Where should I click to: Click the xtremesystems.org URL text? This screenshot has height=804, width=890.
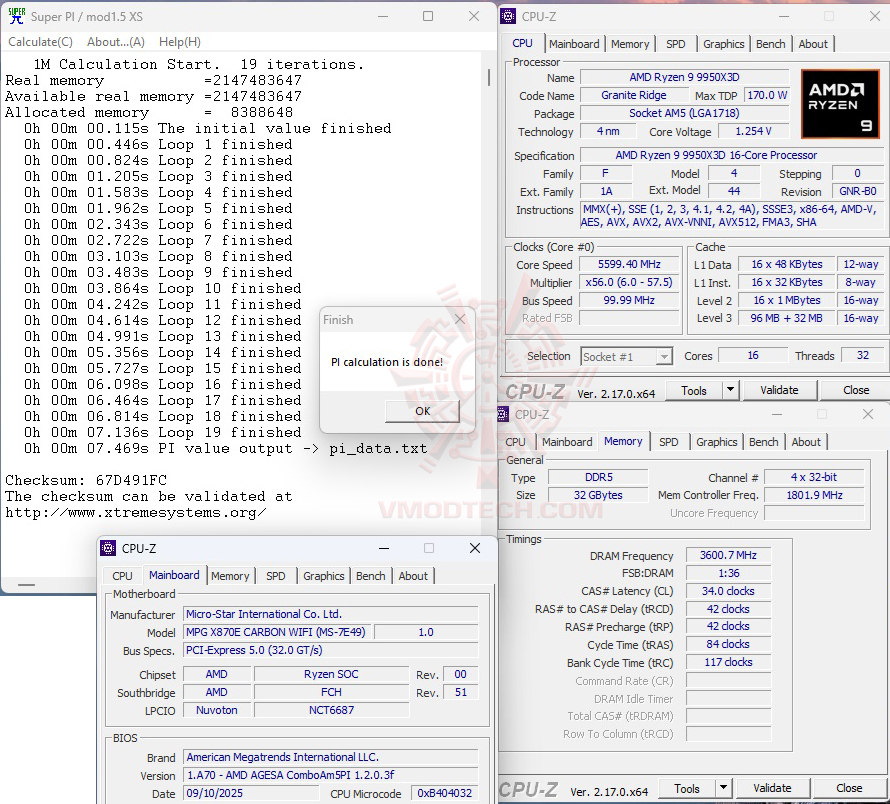[136, 513]
